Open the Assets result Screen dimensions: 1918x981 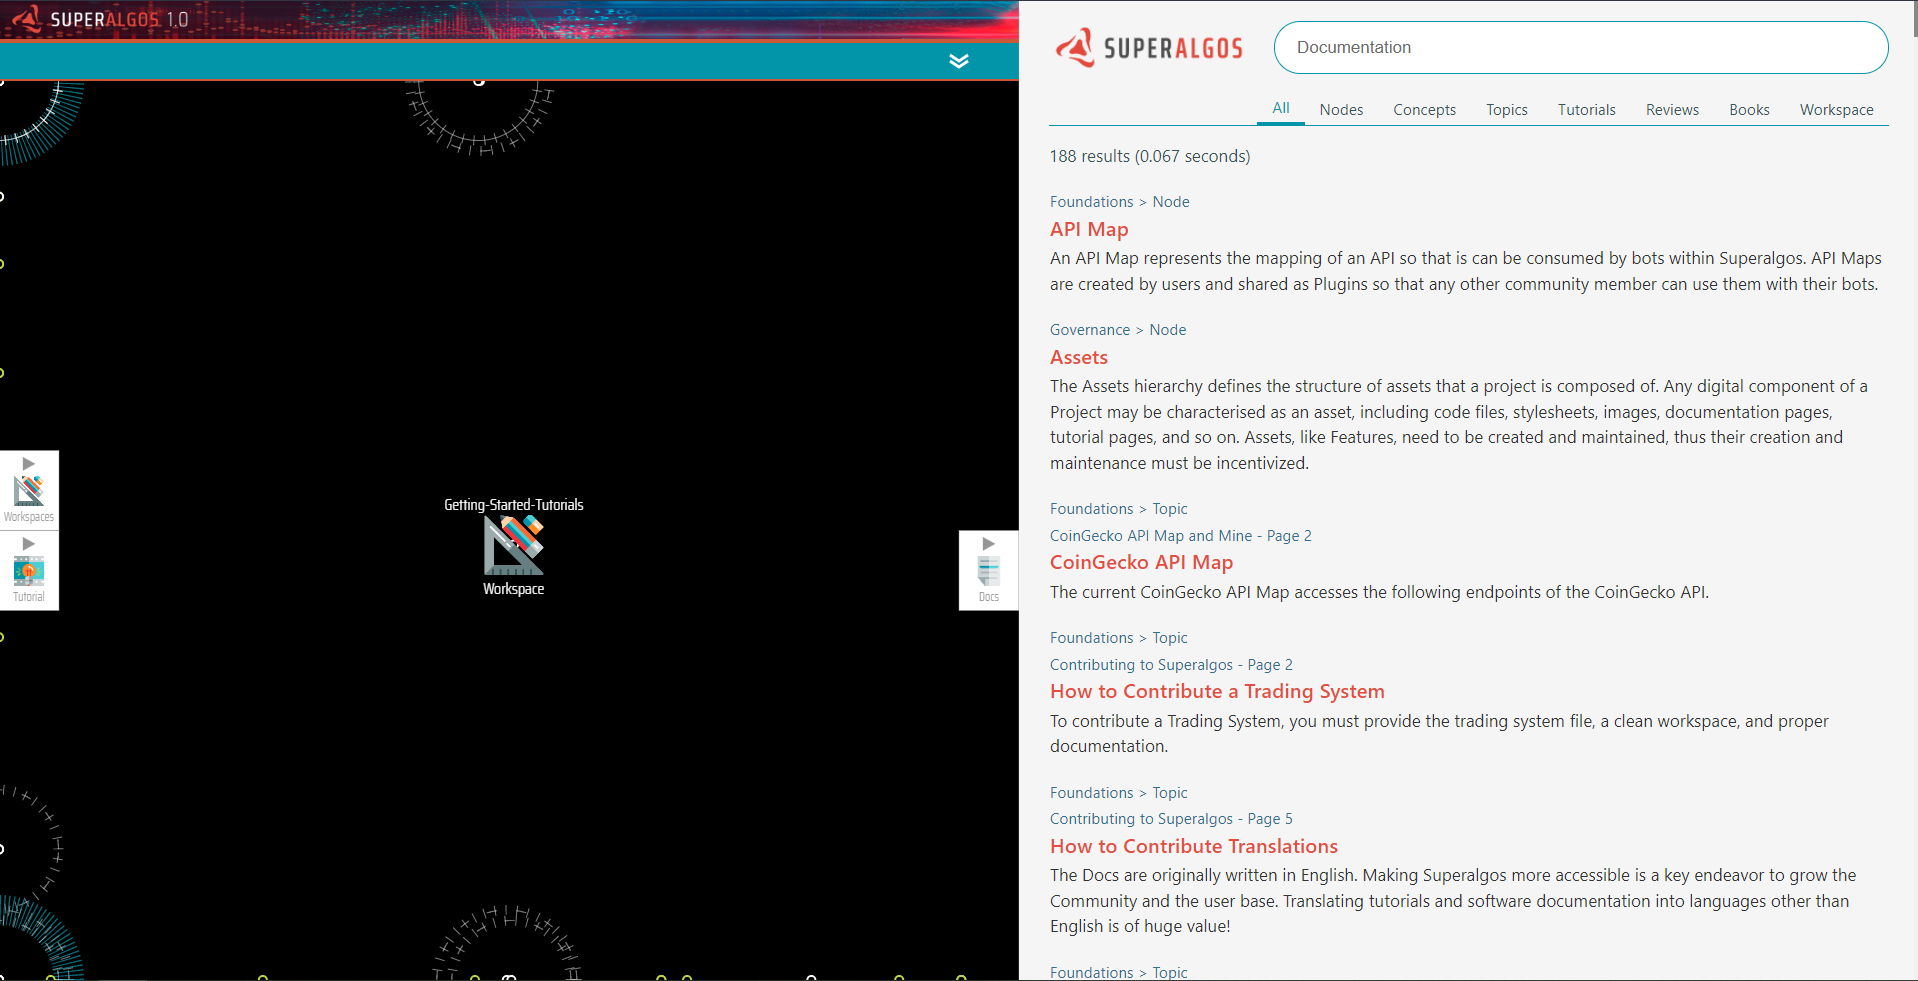pos(1078,357)
